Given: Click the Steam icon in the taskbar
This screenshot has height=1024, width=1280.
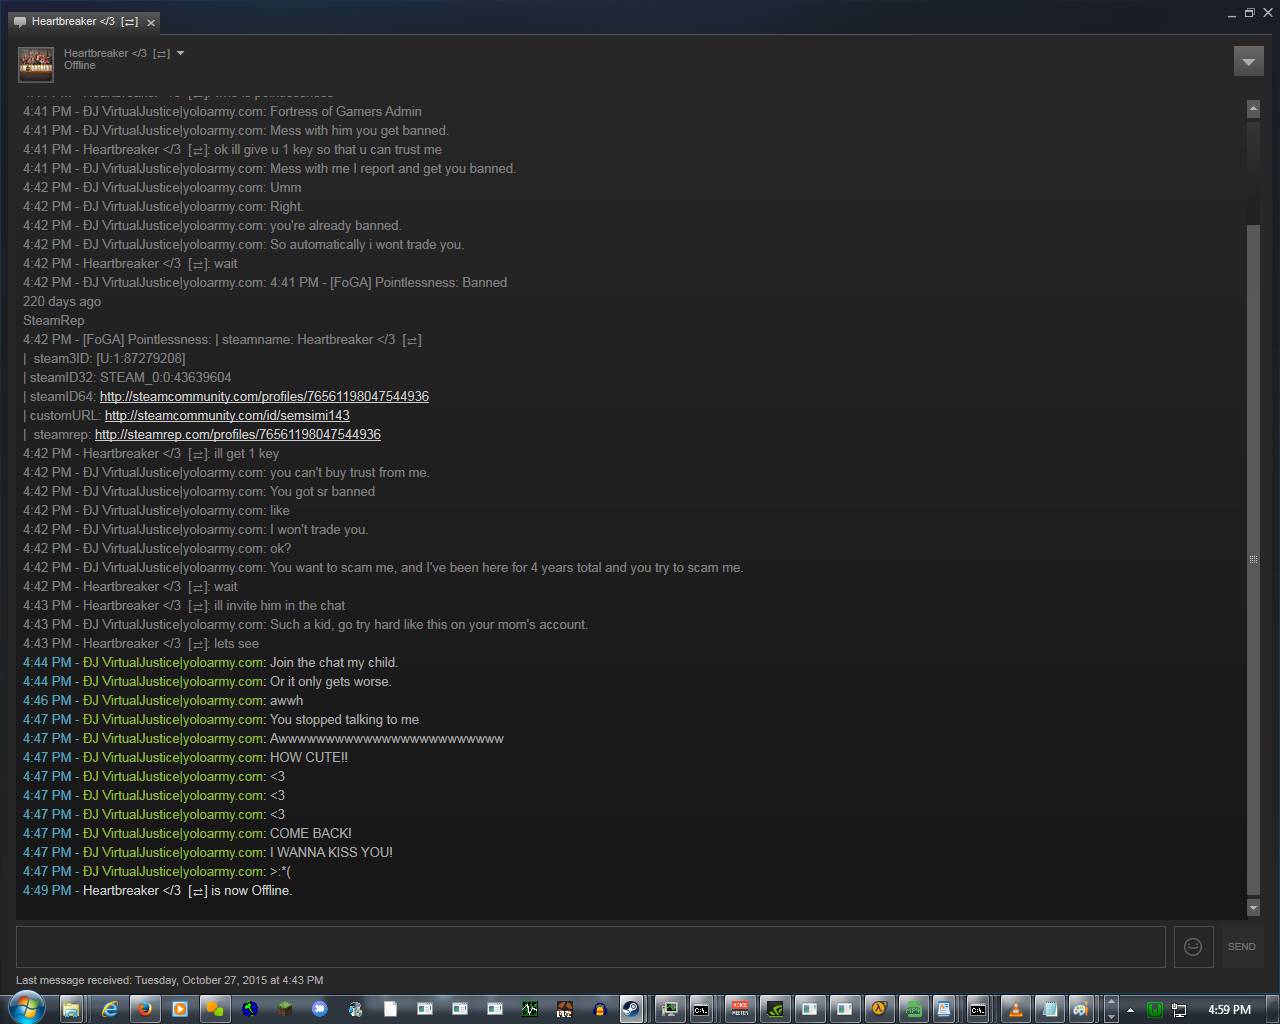Looking at the screenshot, I should click(631, 1009).
